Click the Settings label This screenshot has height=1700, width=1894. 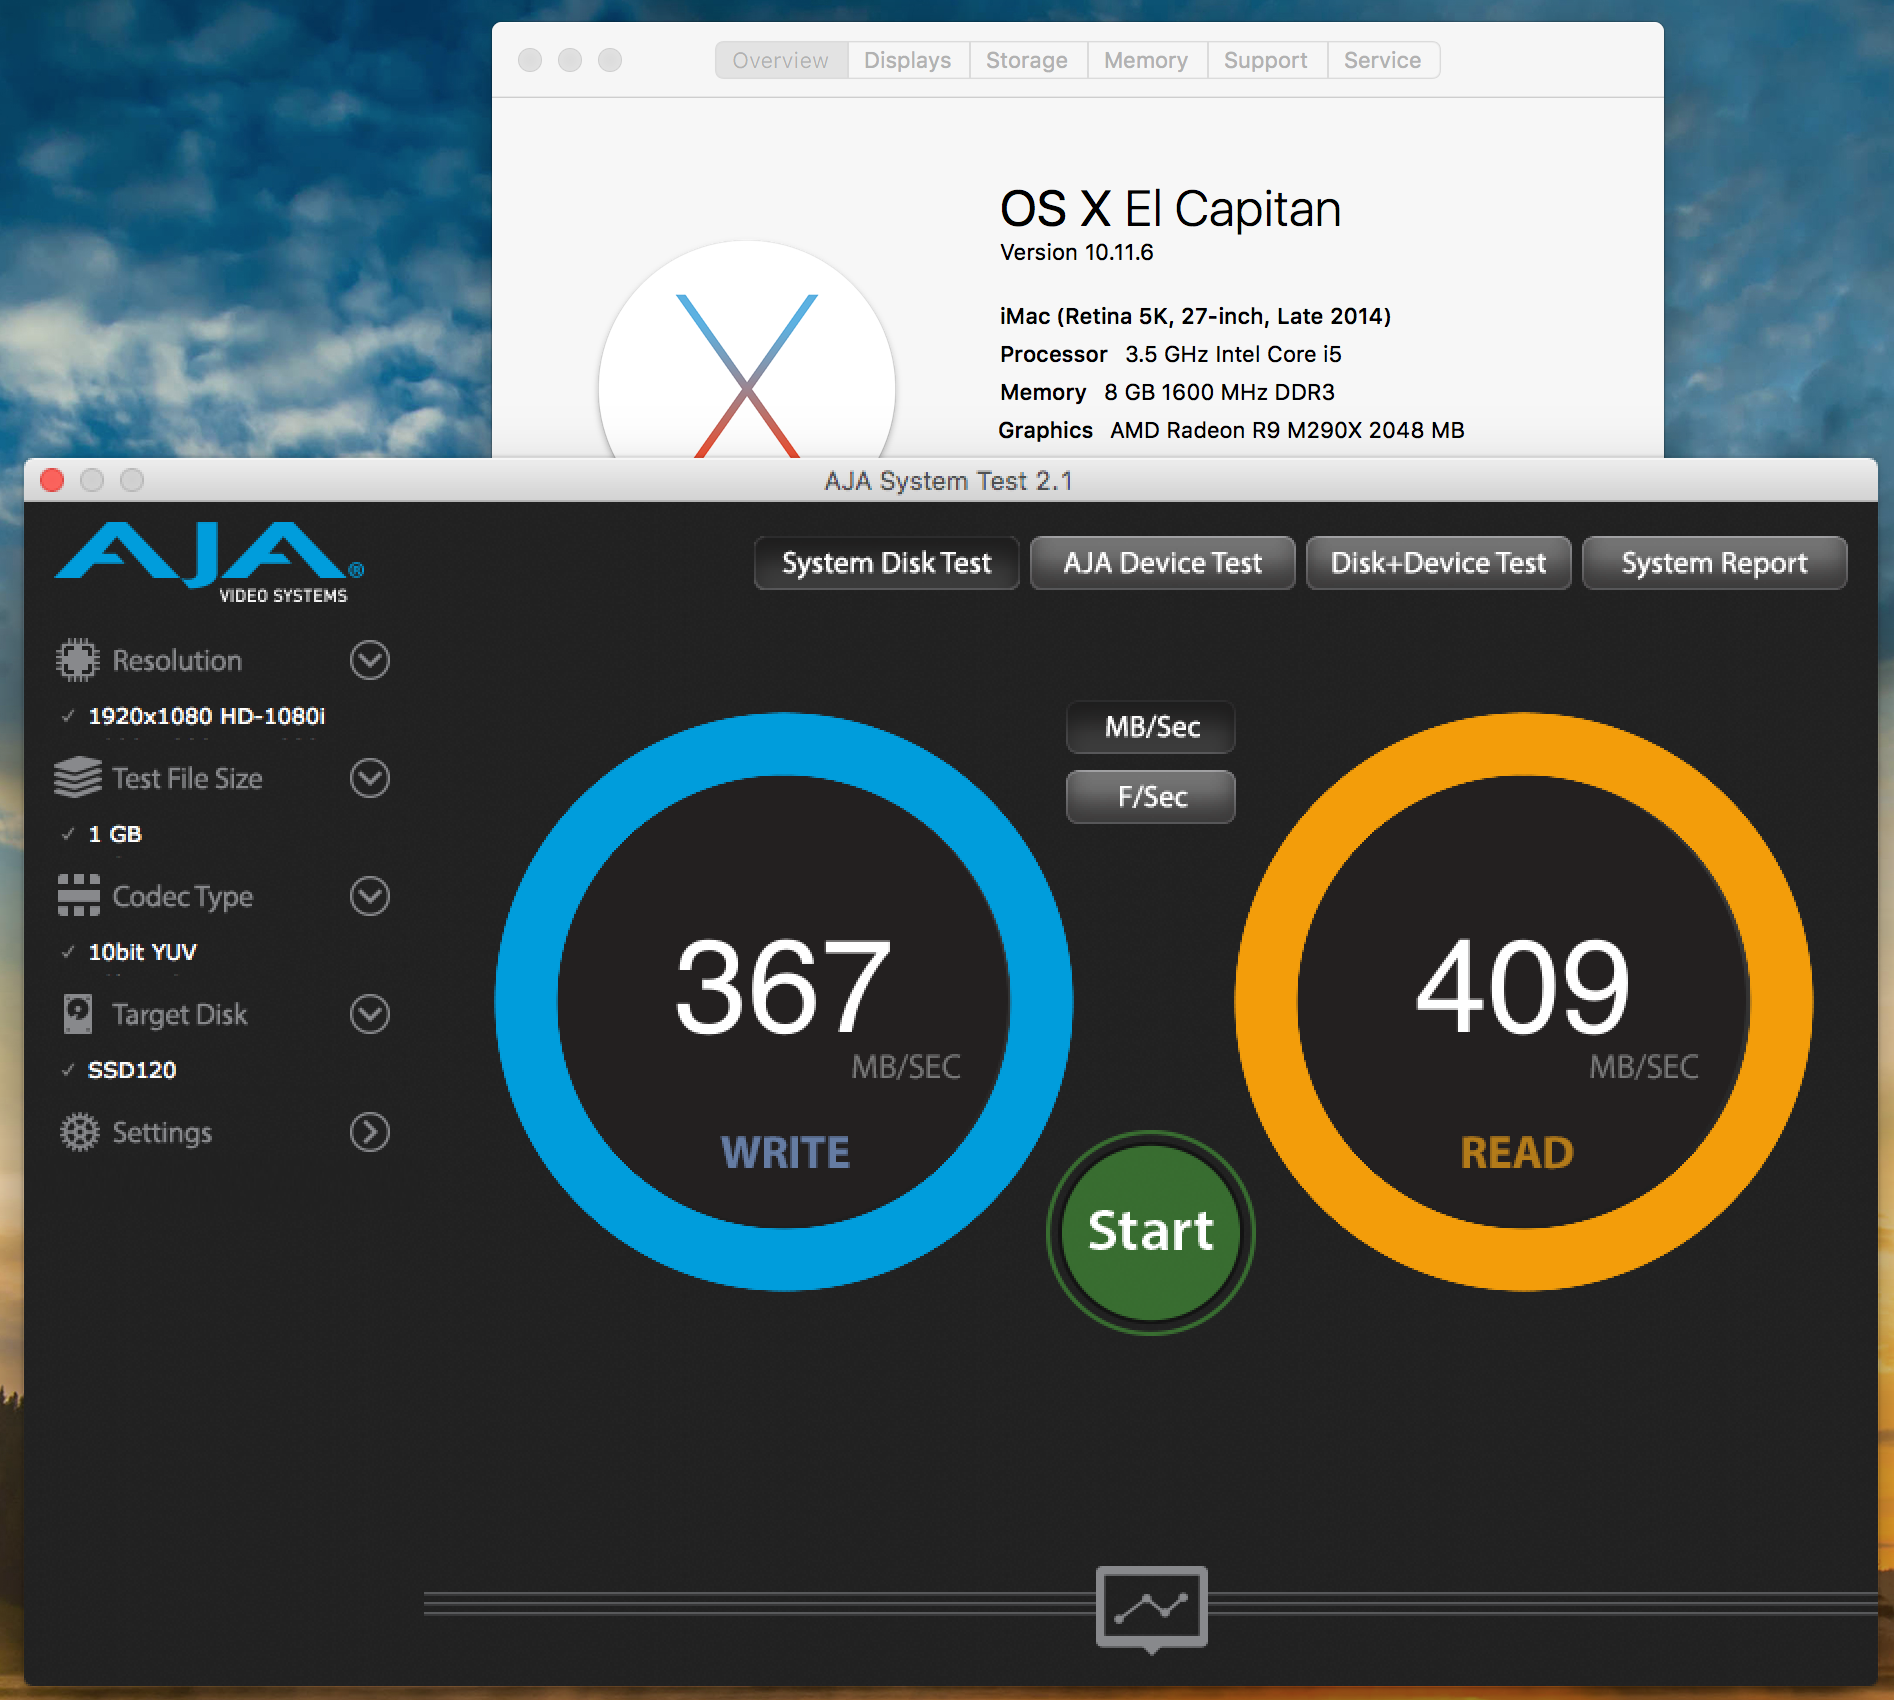tap(162, 1133)
